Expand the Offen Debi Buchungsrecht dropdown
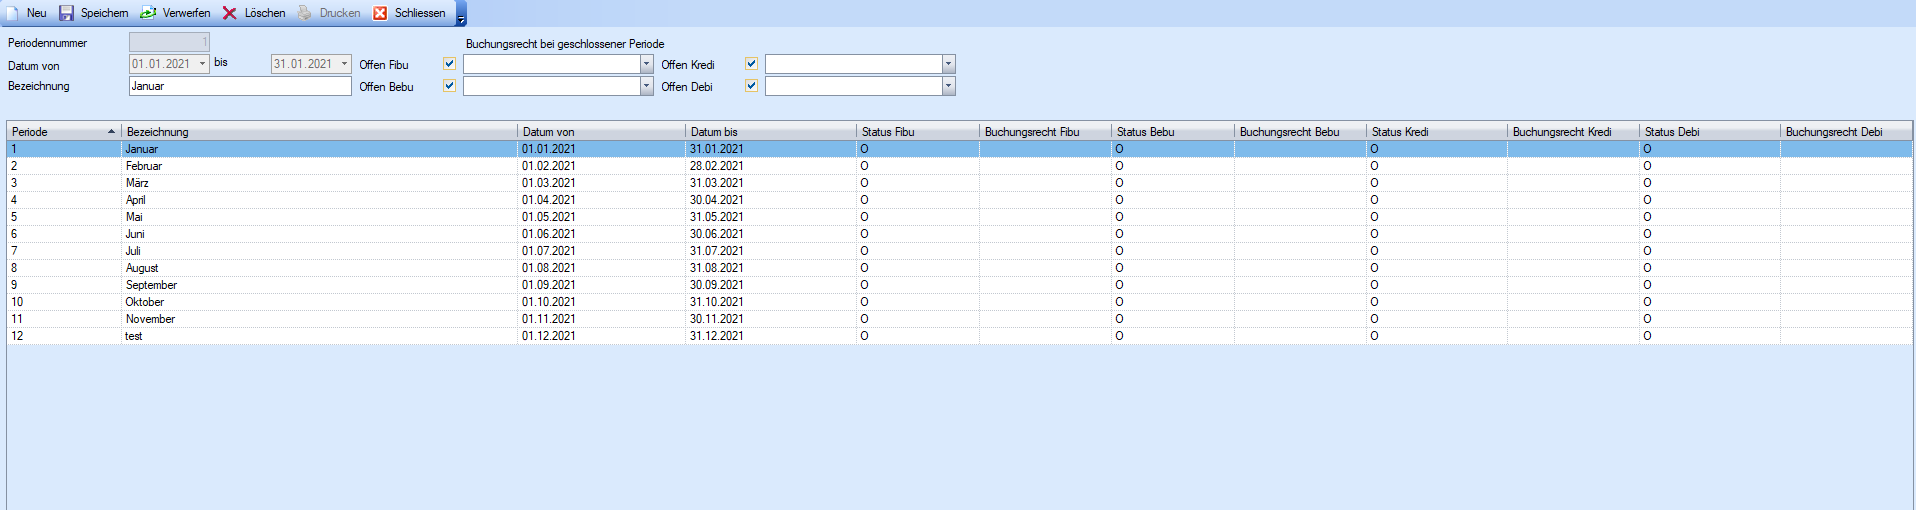 tap(948, 86)
